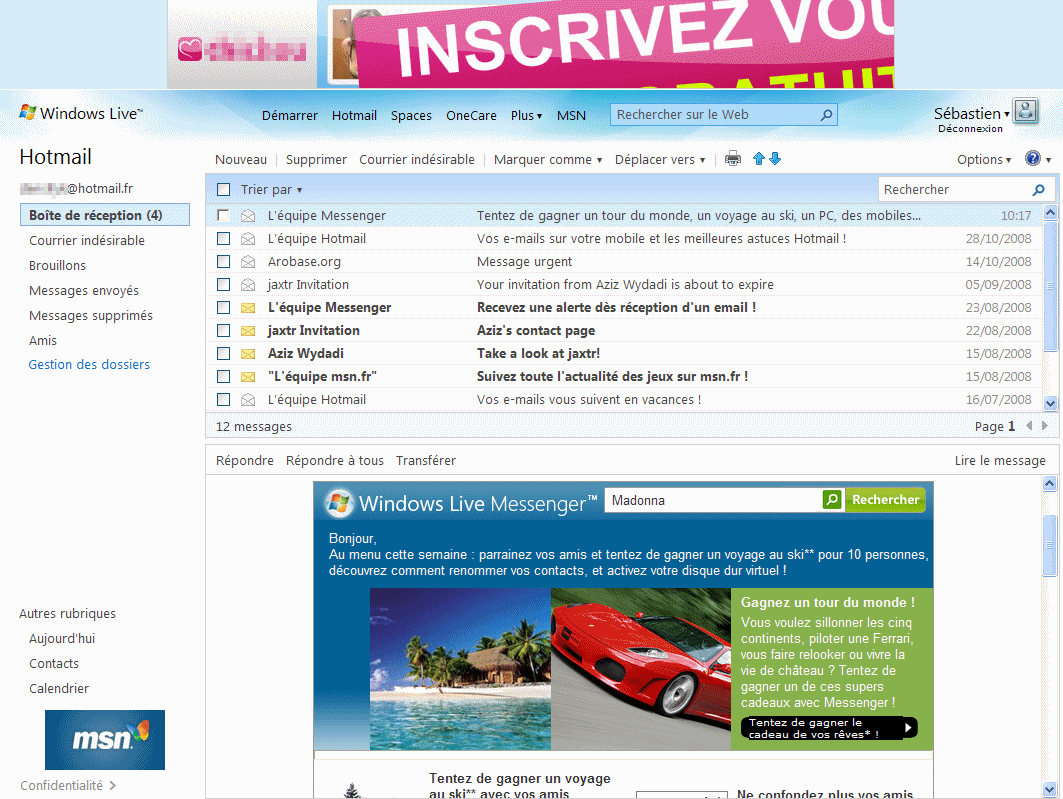Click unread envelope icon for Aziz Wydadi
This screenshot has width=1063, height=799.
[248, 354]
